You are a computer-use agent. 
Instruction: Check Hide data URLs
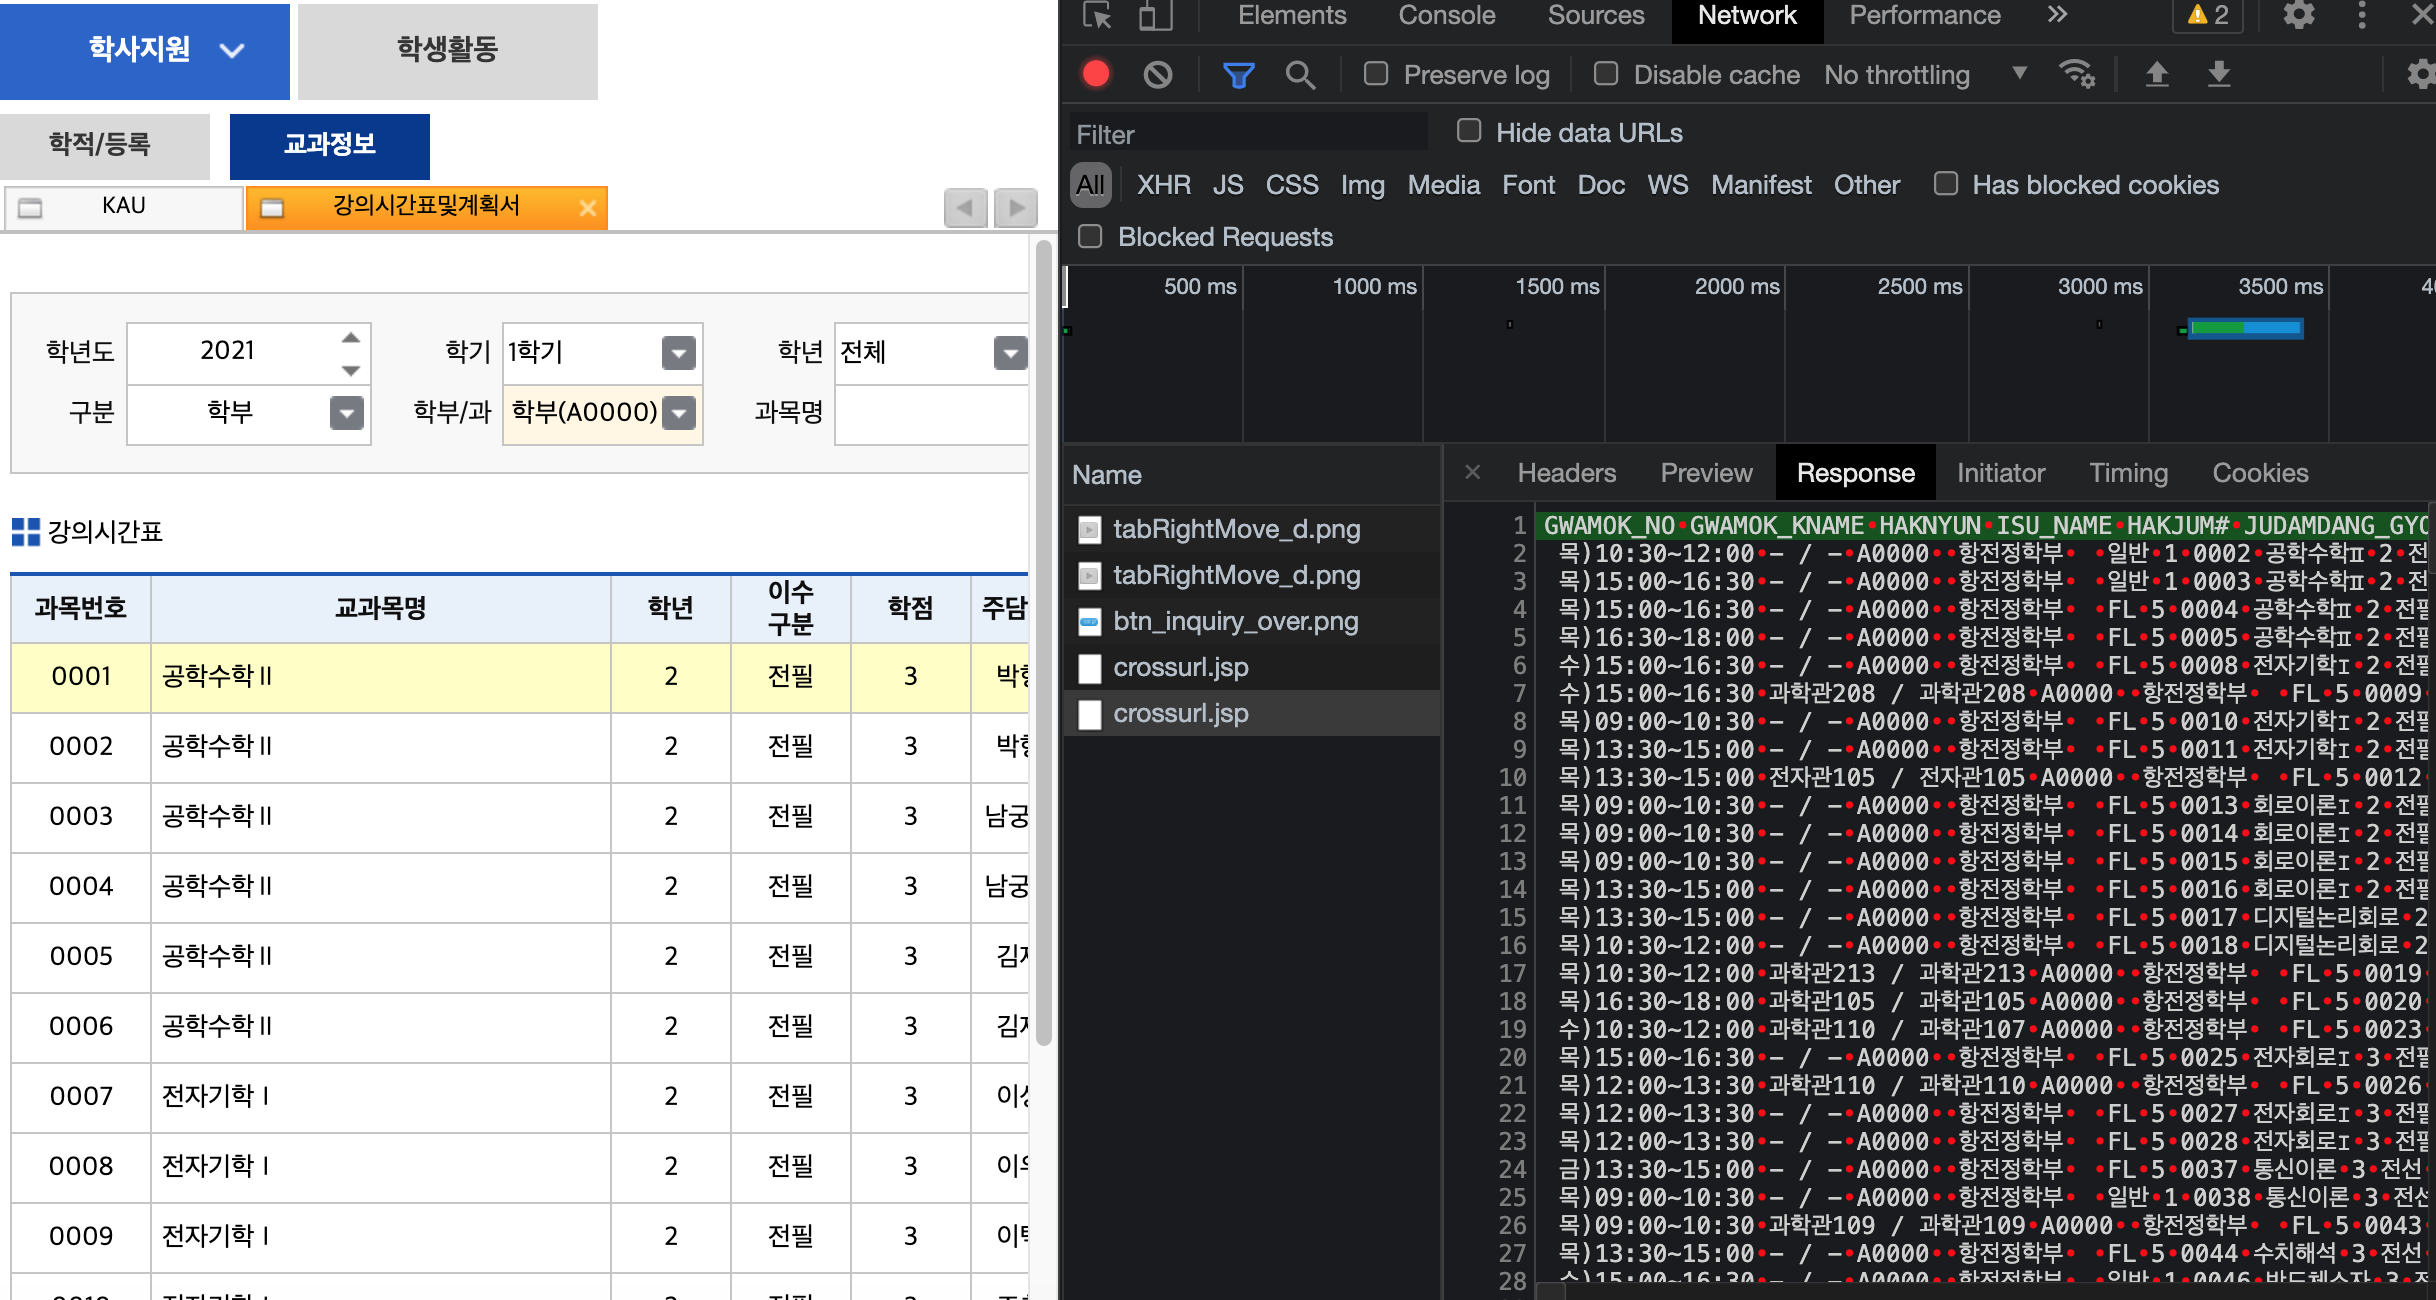(1469, 131)
